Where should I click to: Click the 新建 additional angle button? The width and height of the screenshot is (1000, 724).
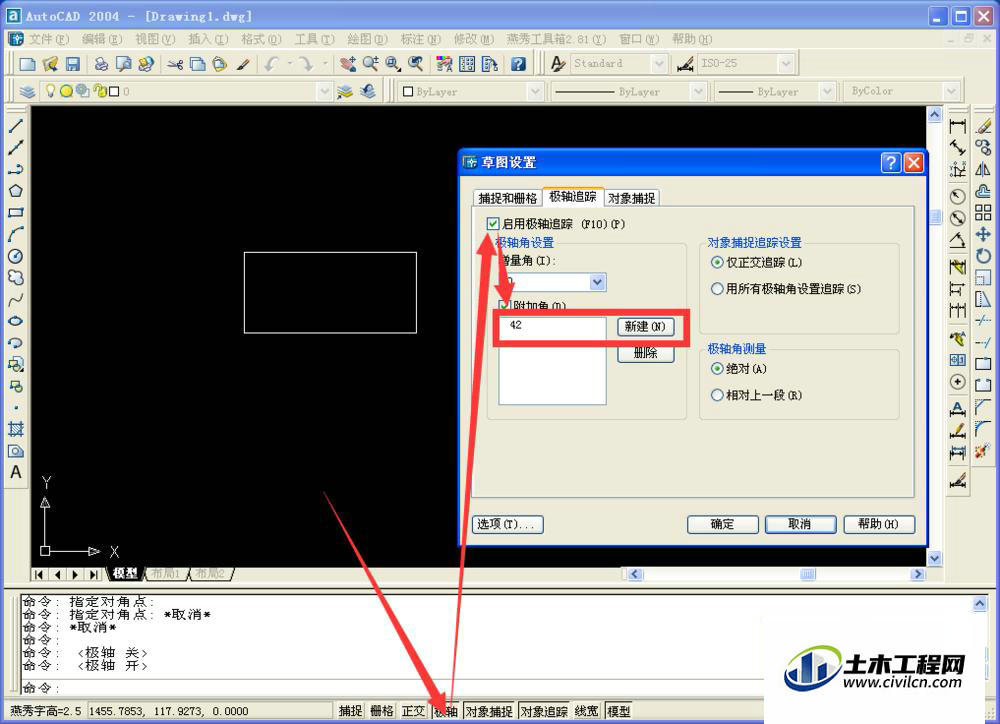(645, 327)
